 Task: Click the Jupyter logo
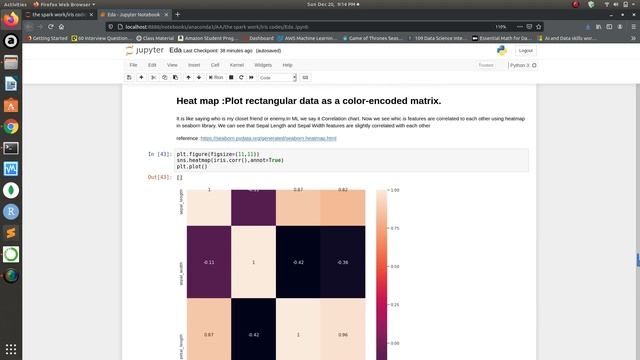coord(144,50)
